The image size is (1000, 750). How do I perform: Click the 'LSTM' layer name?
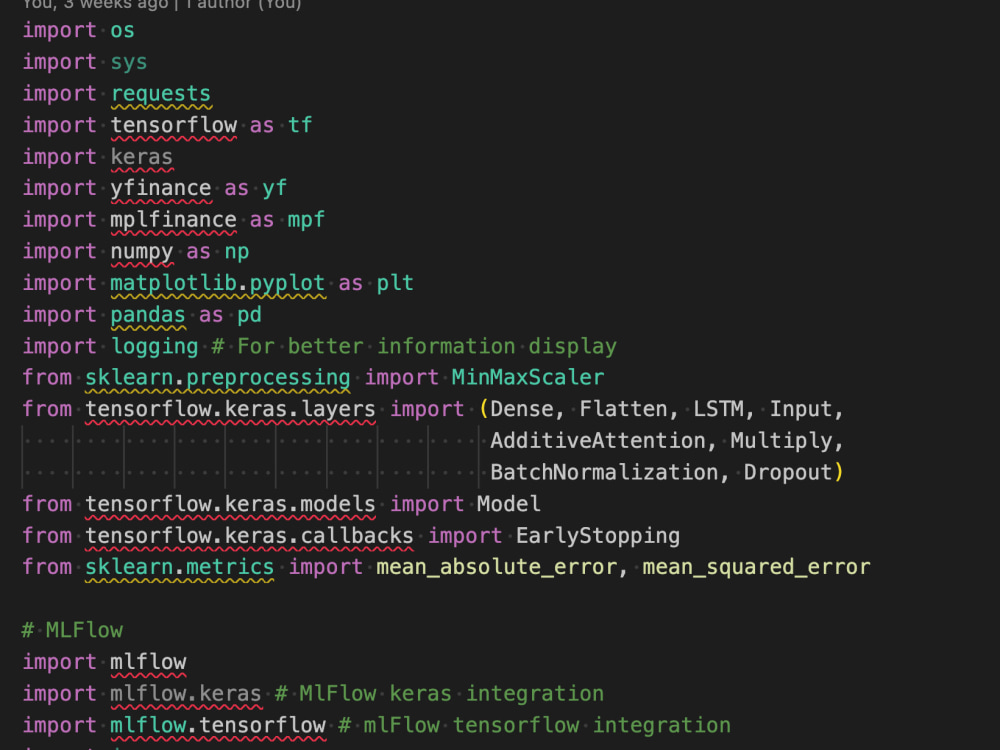(x=718, y=409)
